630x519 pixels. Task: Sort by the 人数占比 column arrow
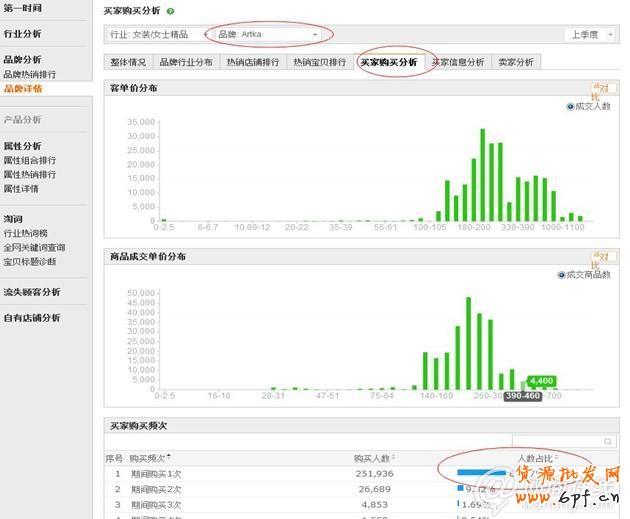555,457
